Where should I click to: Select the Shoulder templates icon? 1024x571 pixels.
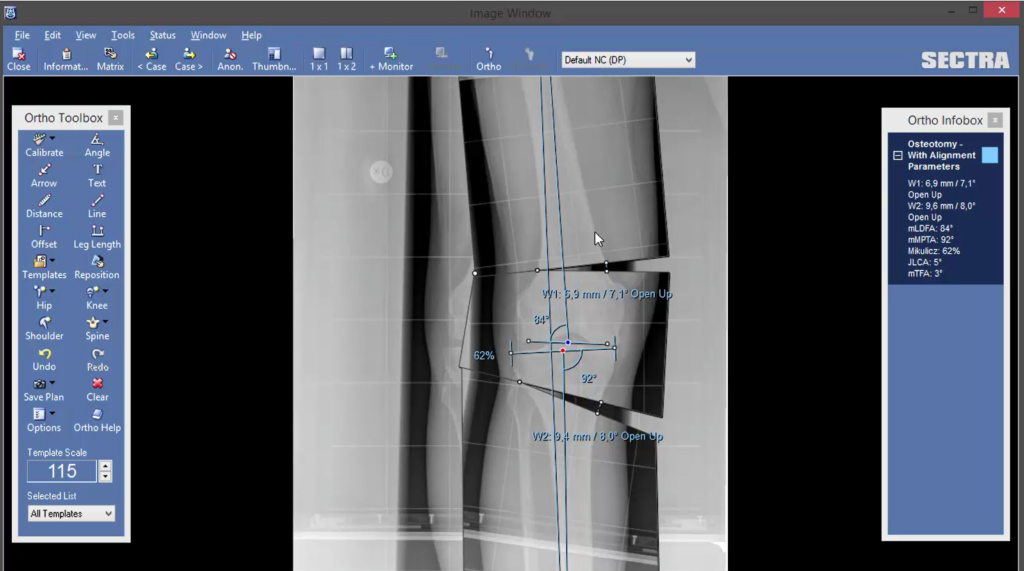pos(44,323)
